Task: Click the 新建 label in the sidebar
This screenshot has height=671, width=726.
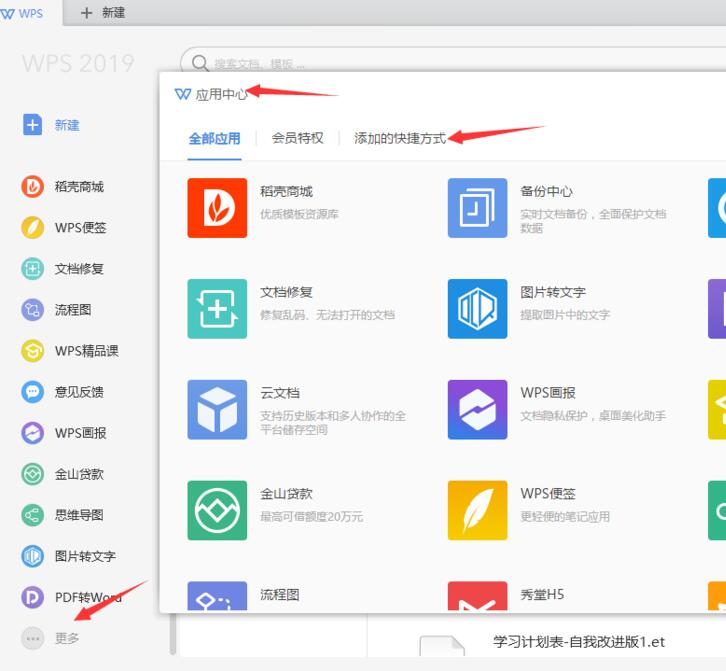Action: [67, 125]
